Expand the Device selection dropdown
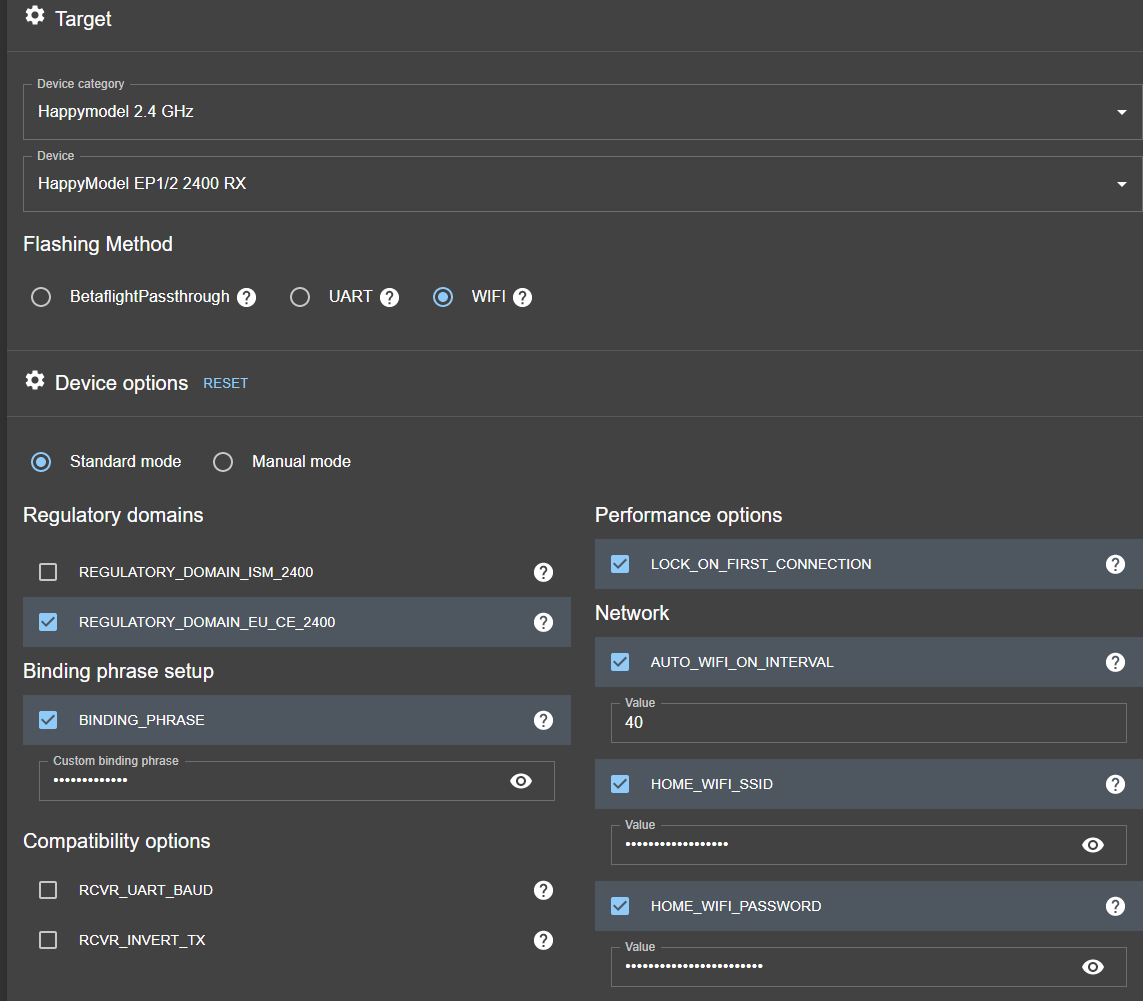This screenshot has width=1143, height=1001. [x=1121, y=184]
